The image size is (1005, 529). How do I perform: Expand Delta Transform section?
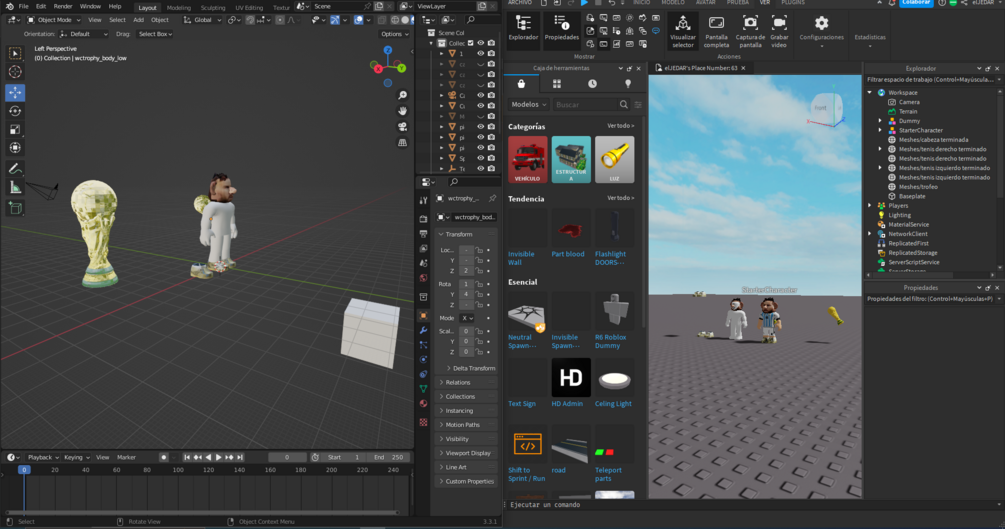[x=470, y=368]
